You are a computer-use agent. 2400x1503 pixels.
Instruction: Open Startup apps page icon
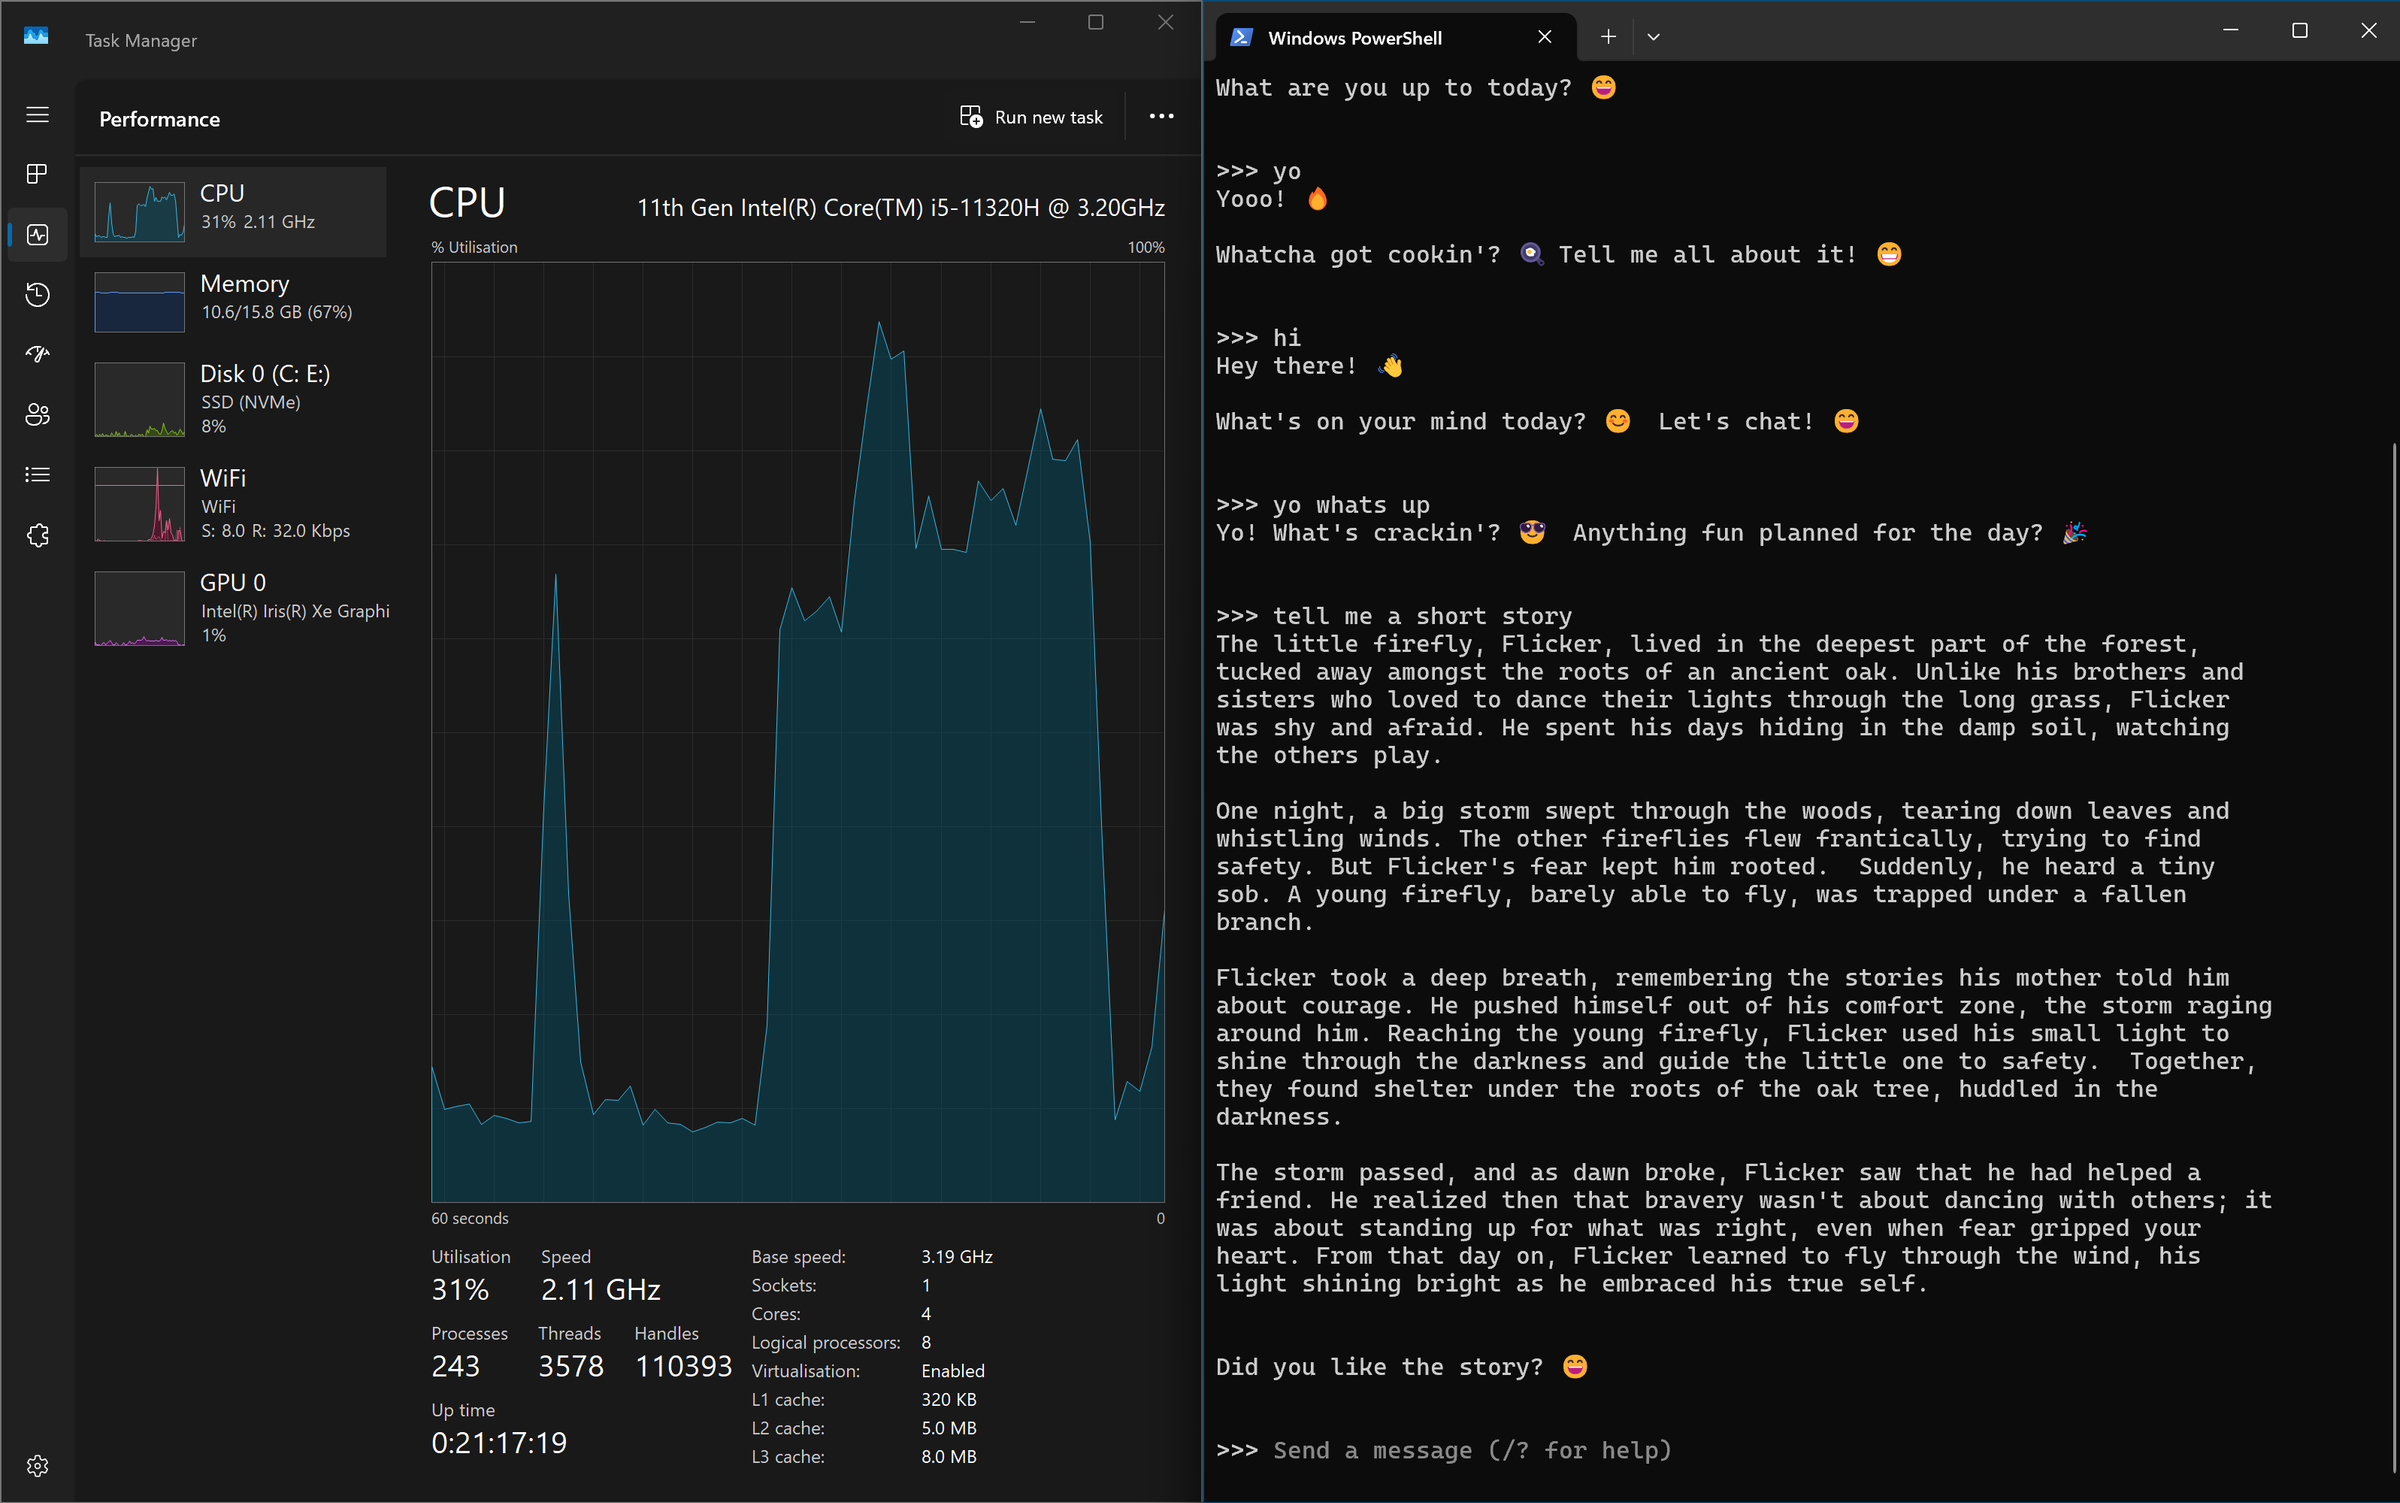tap(38, 354)
